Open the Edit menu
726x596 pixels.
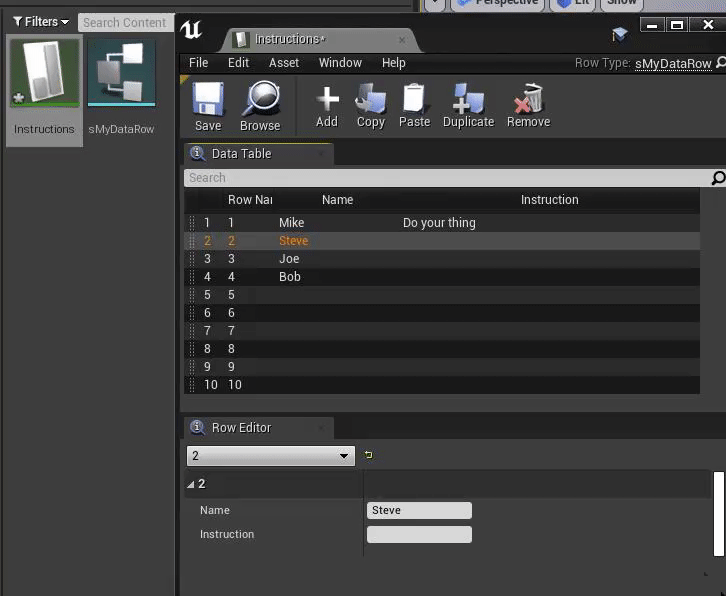(x=238, y=63)
